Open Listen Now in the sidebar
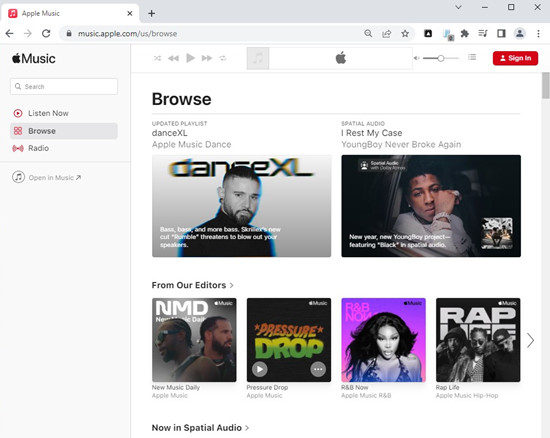This screenshot has height=438, width=550. pos(64,113)
